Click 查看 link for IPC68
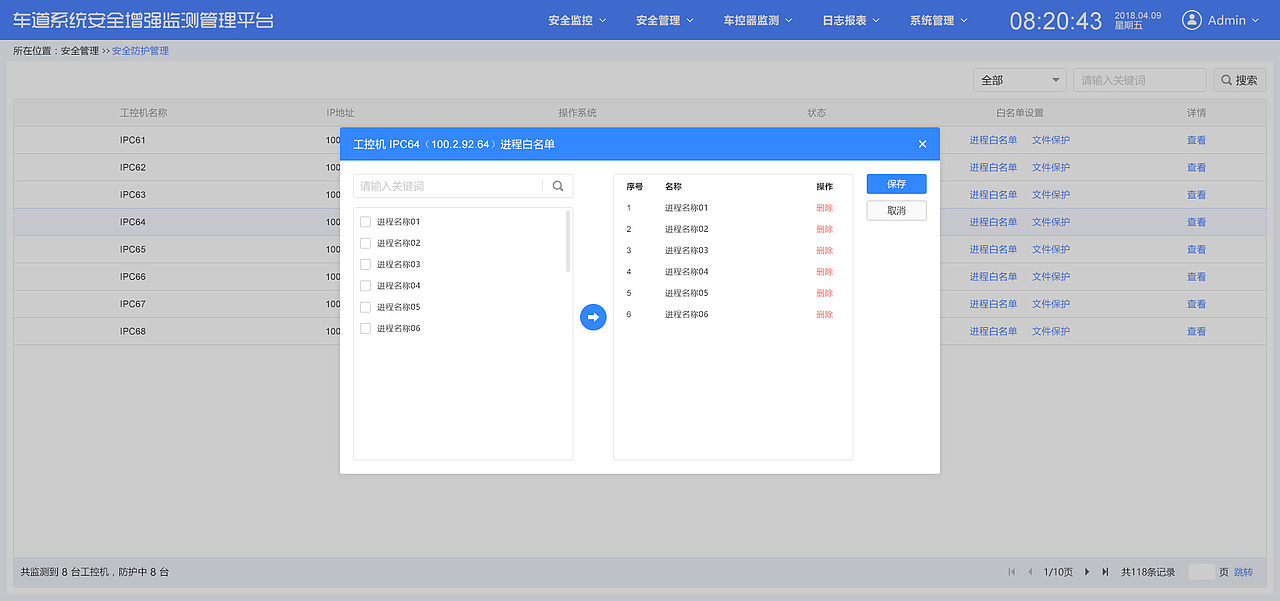This screenshot has width=1280, height=601. [x=1196, y=331]
